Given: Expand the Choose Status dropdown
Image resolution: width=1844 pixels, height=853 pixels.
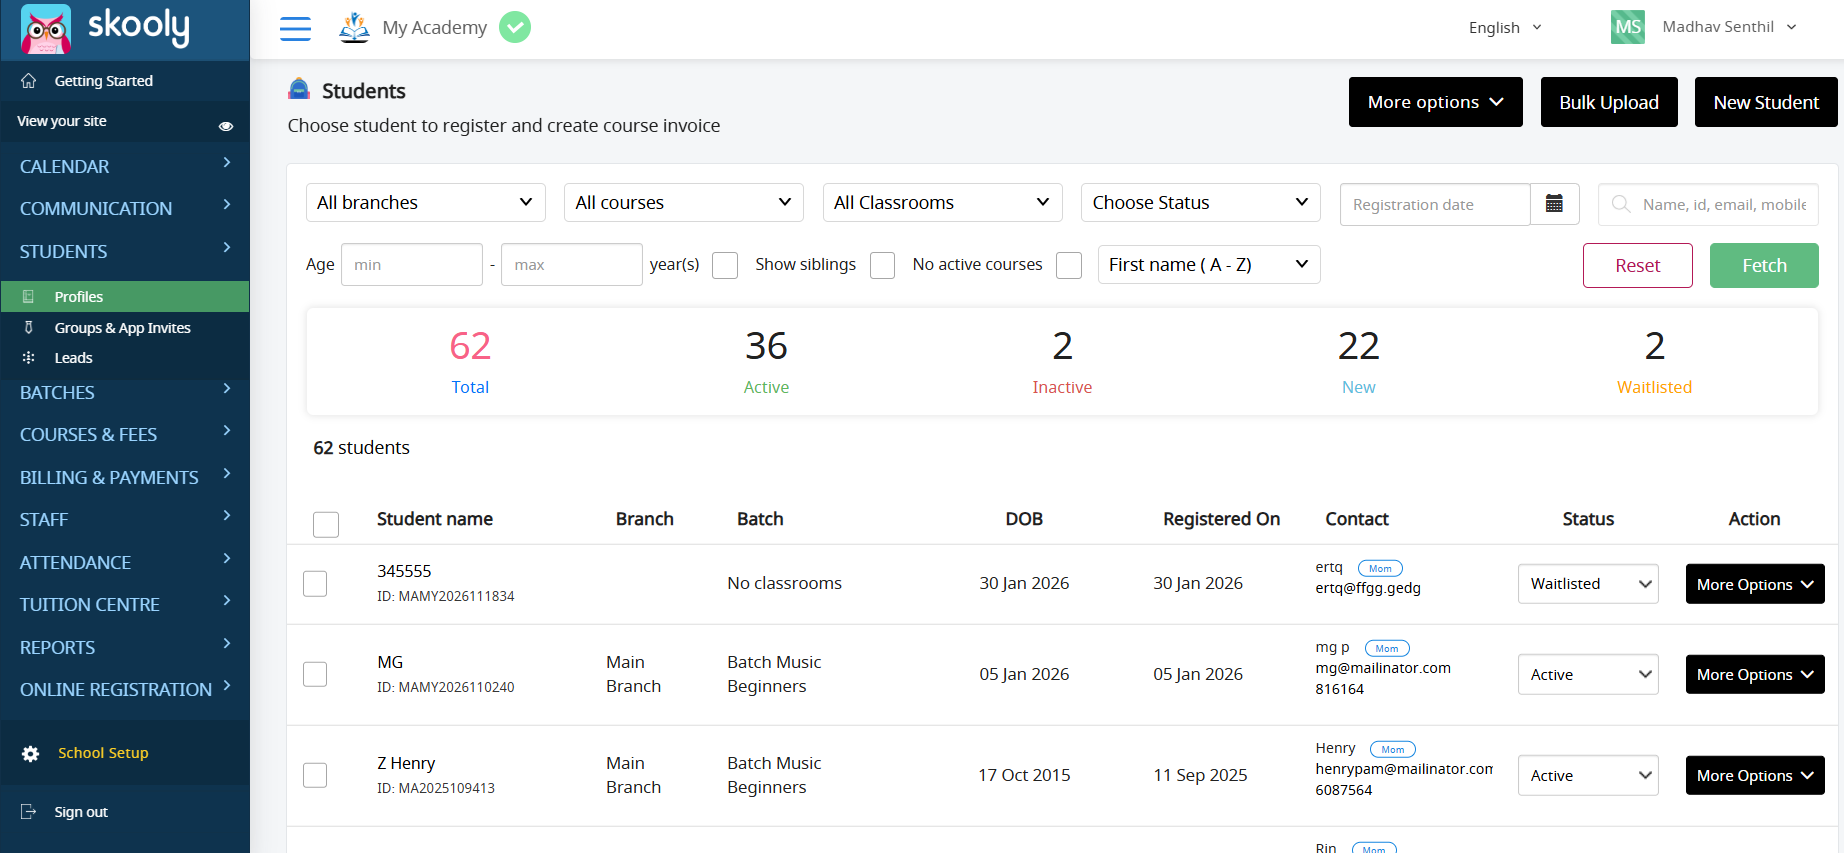Looking at the screenshot, I should (1199, 203).
